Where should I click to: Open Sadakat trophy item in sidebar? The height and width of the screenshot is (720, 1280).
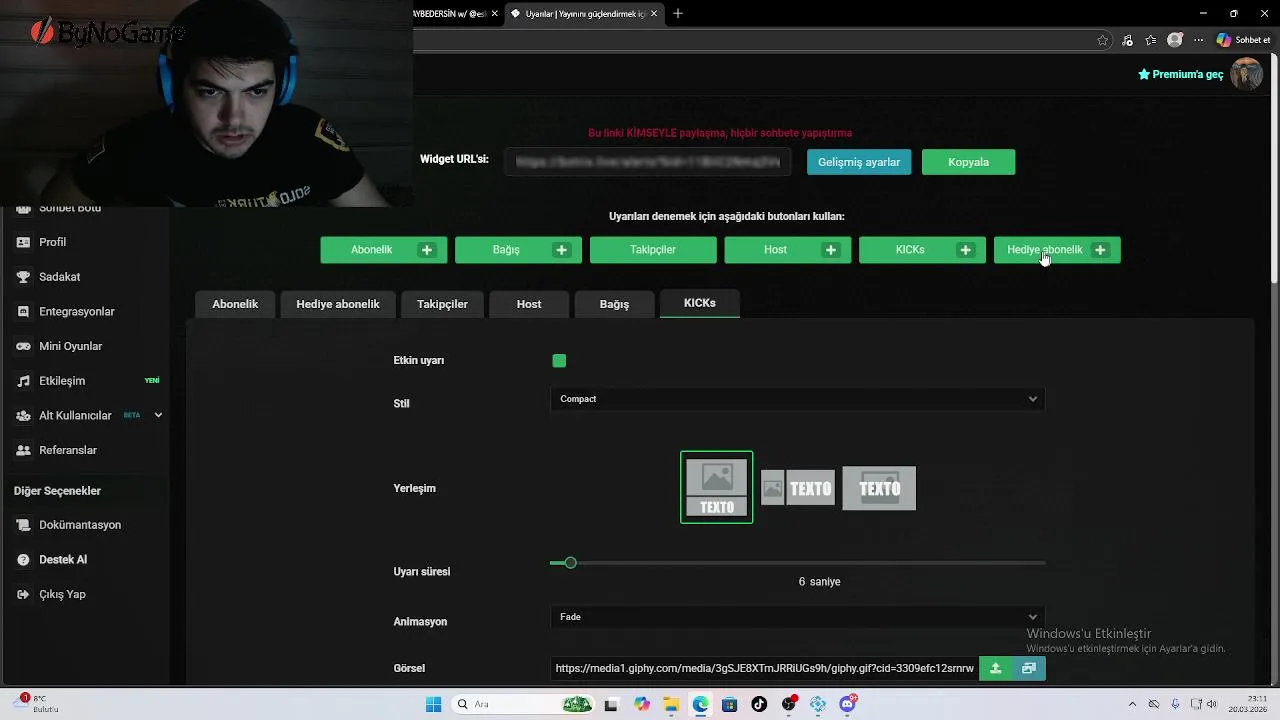click(x=59, y=277)
